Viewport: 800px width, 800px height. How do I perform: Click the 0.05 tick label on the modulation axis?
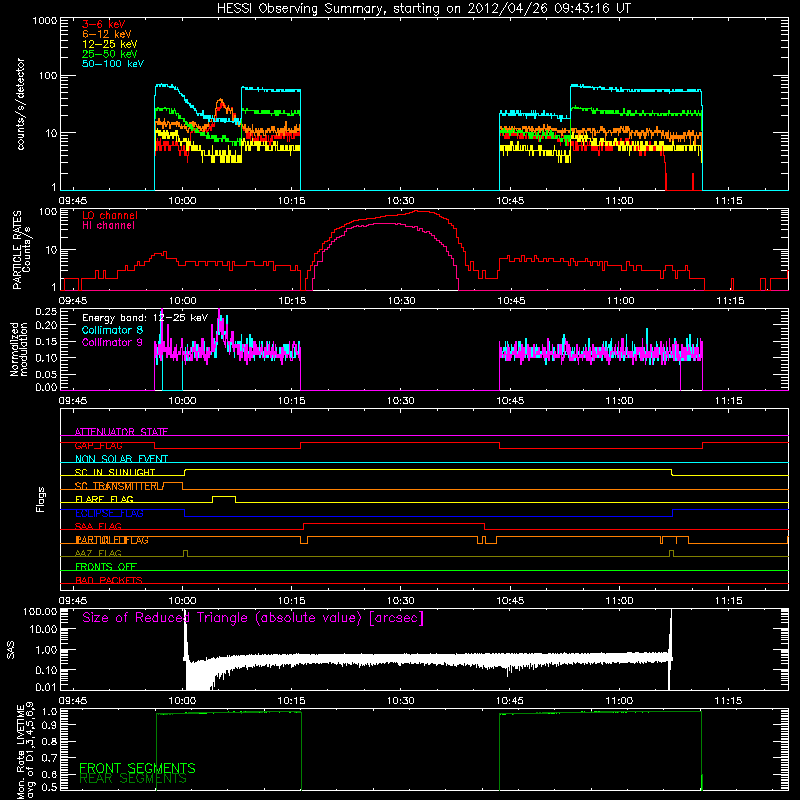click(x=46, y=374)
